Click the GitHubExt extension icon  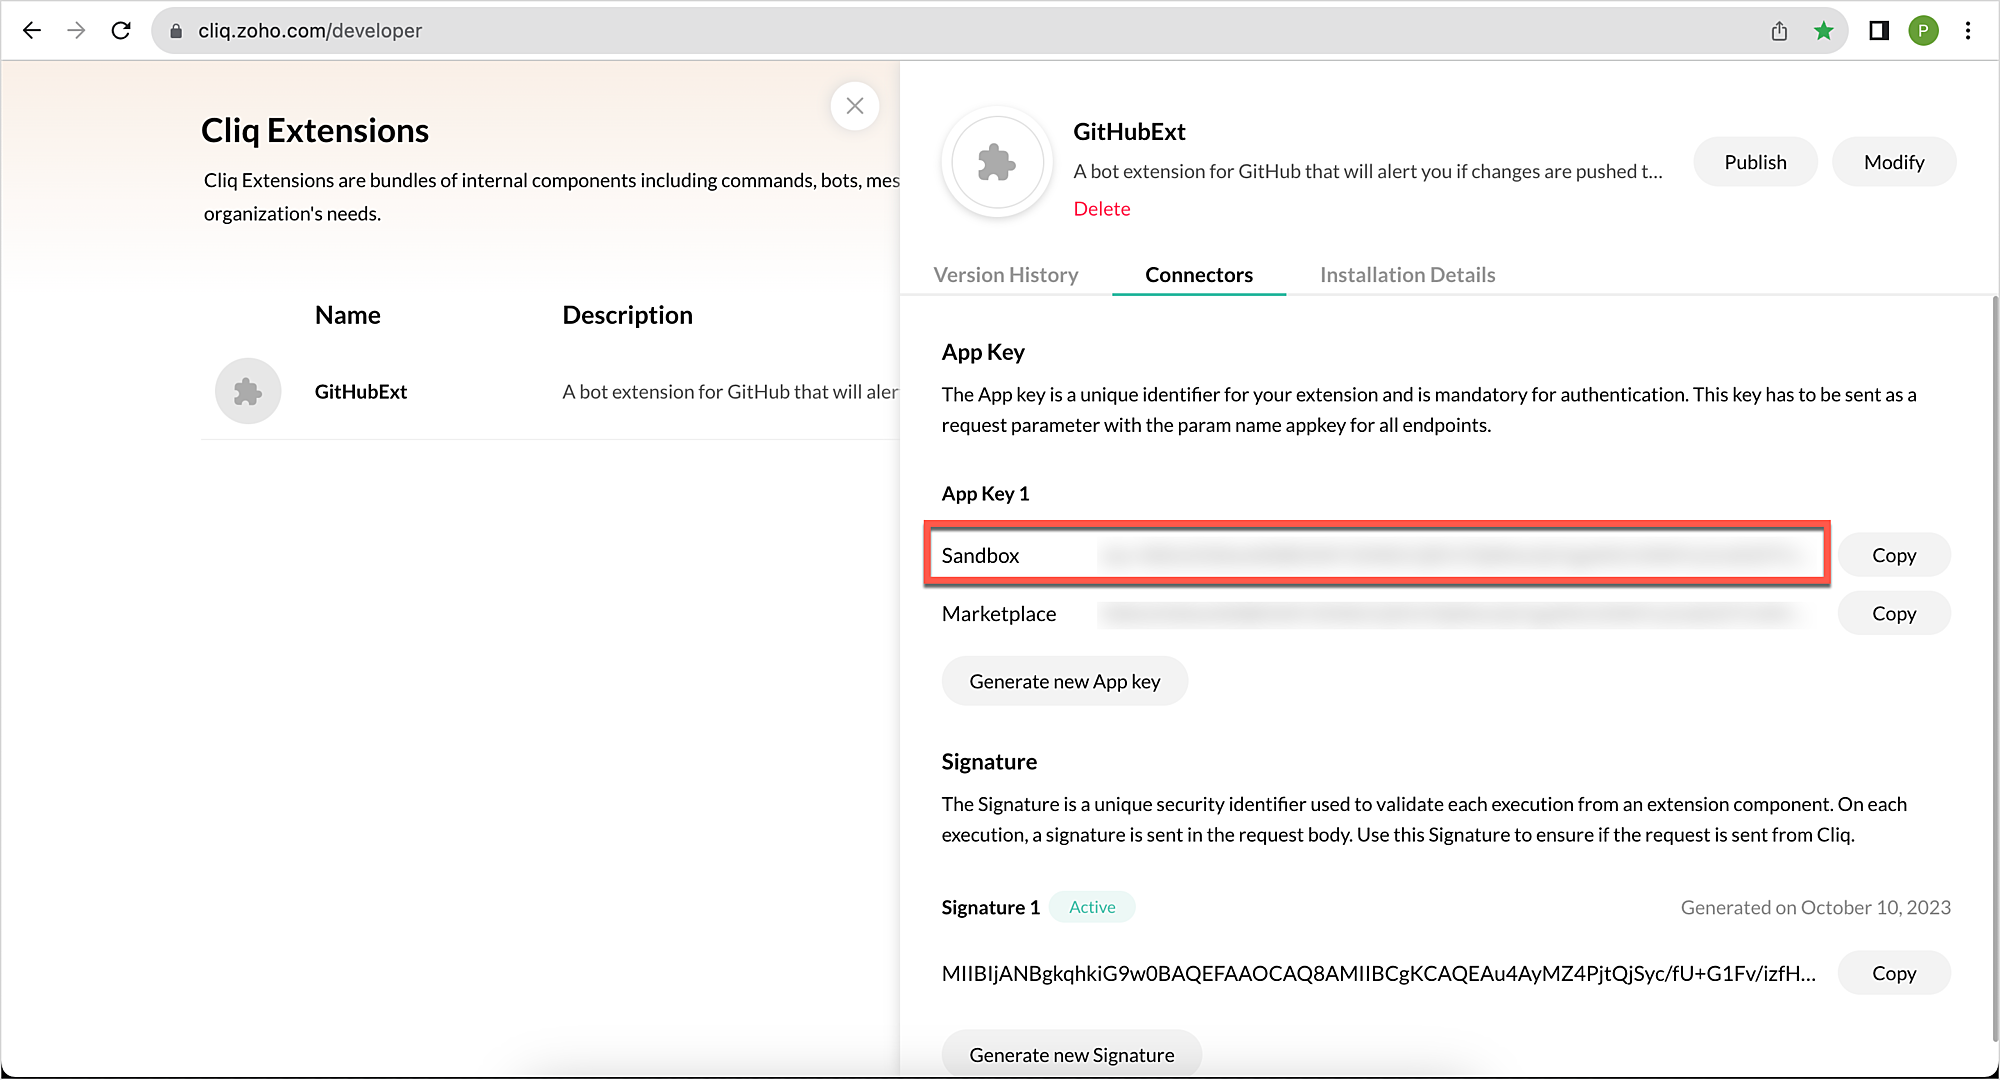tap(247, 391)
